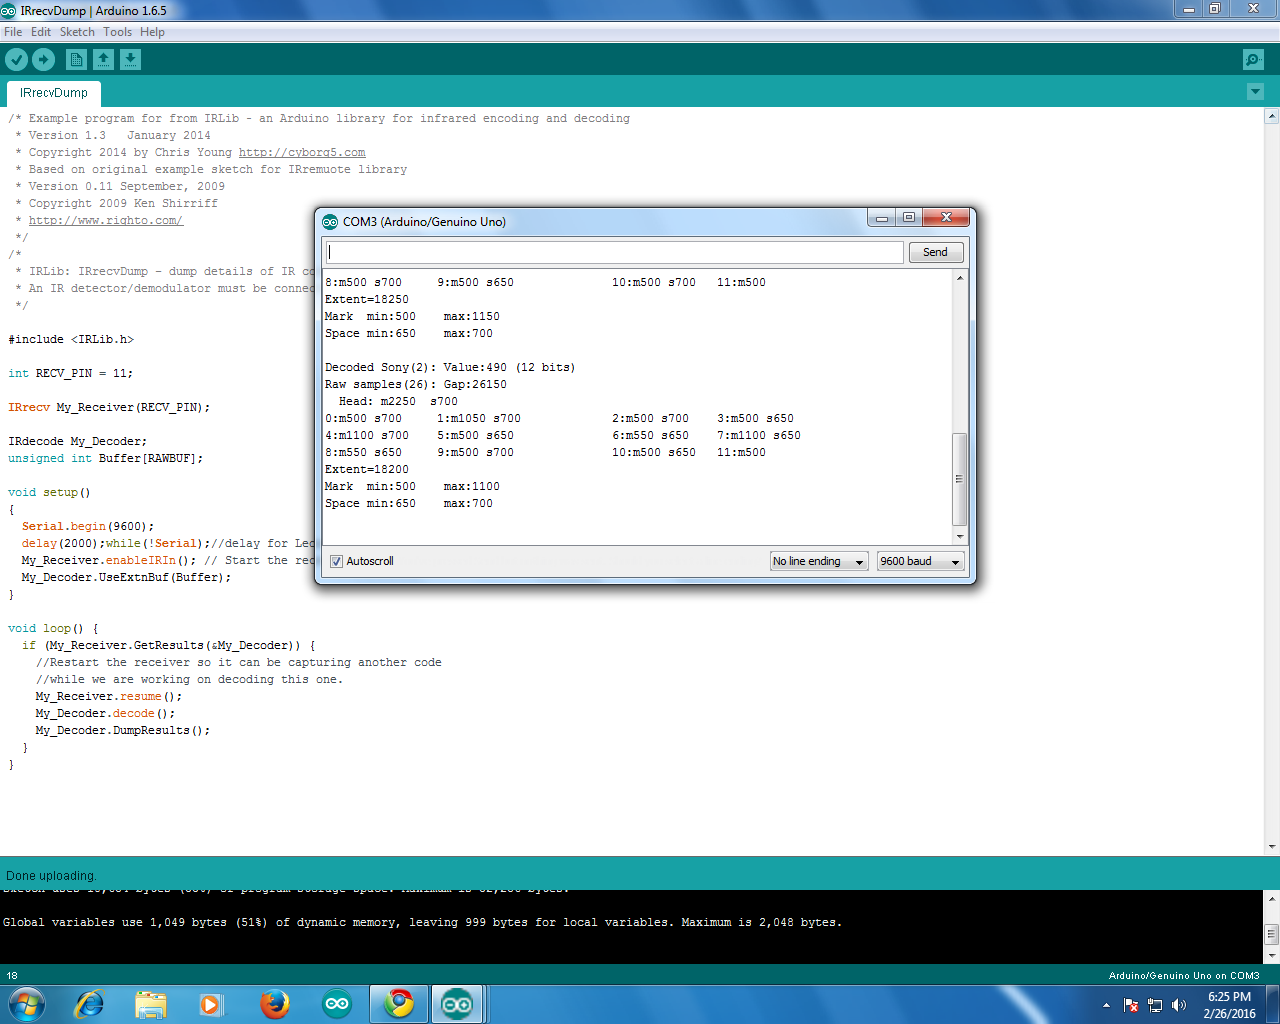Click the "IRrecv My_Receiver(RECV_PIN);" line

coord(109,408)
